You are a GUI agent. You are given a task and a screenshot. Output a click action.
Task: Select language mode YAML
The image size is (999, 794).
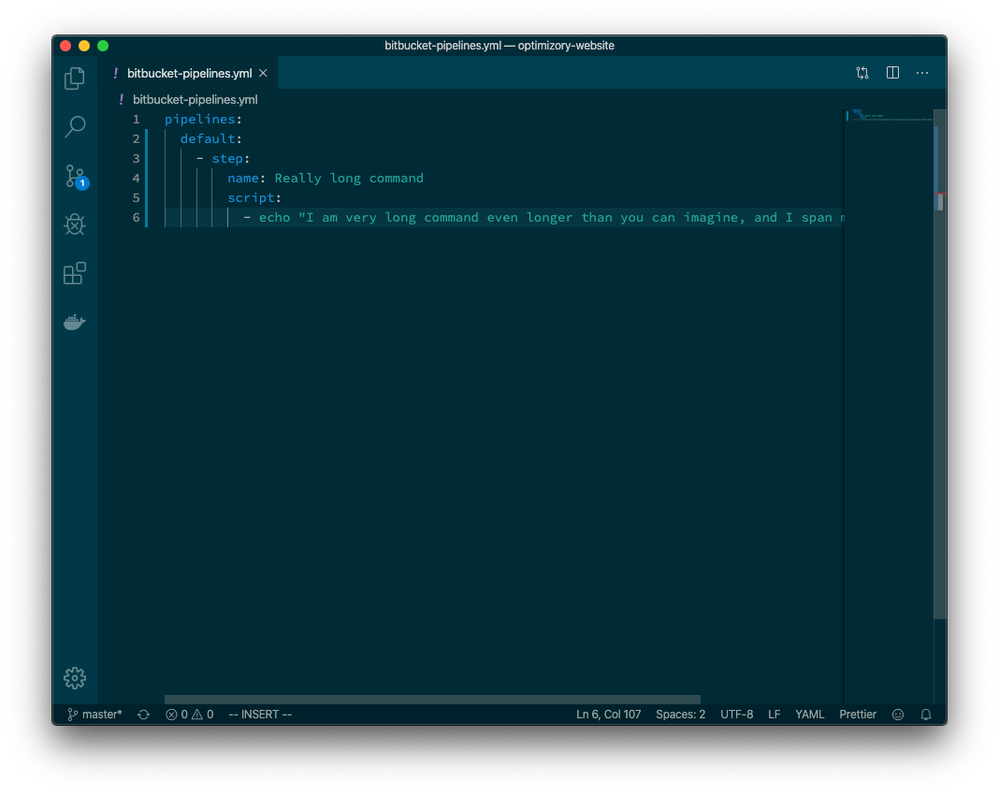[809, 714]
